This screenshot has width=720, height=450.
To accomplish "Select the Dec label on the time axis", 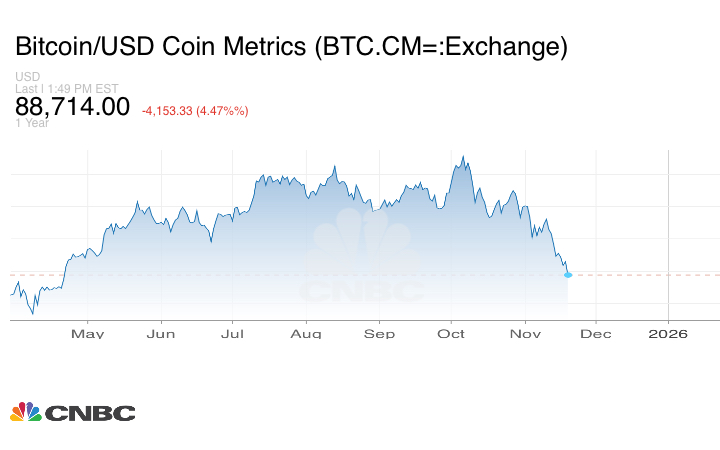I will (596, 334).
